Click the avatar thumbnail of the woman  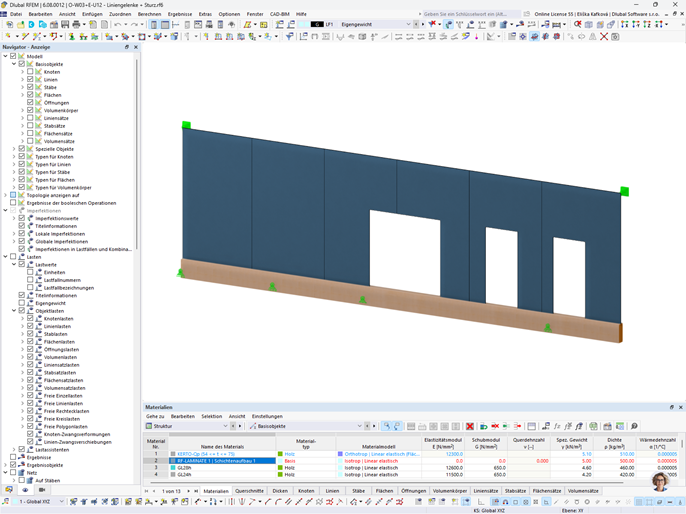[x=661, y=482]
